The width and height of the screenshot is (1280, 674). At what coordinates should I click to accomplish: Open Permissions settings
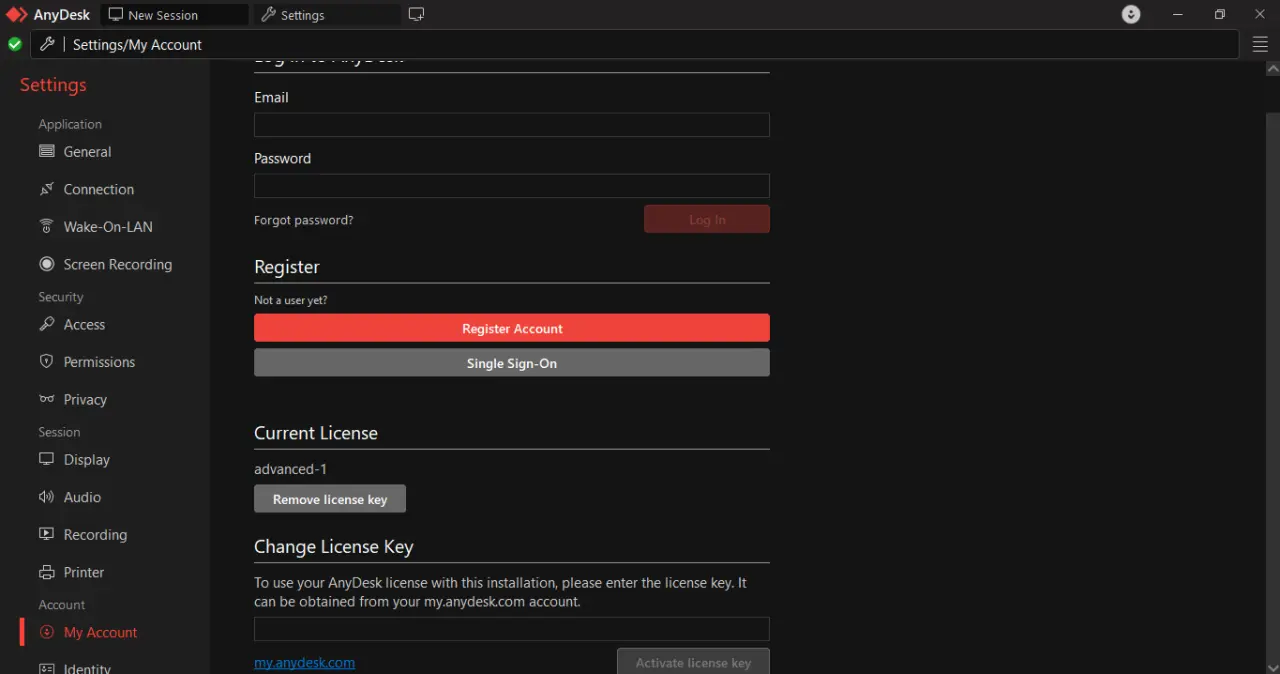99,362
